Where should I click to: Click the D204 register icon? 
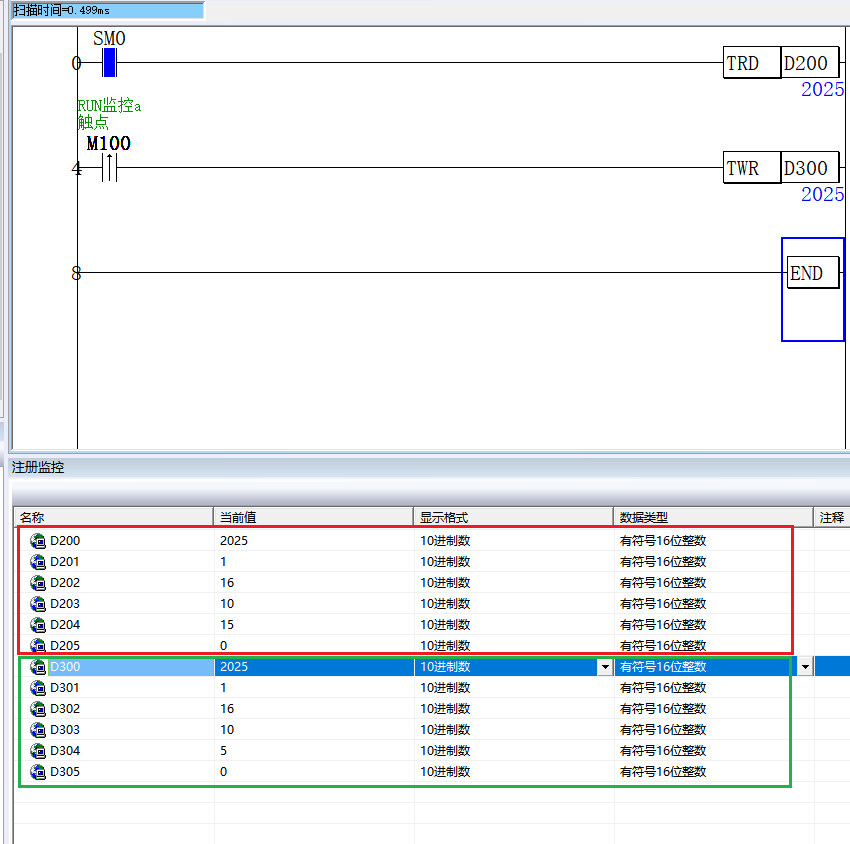click(x=39, y=624)
